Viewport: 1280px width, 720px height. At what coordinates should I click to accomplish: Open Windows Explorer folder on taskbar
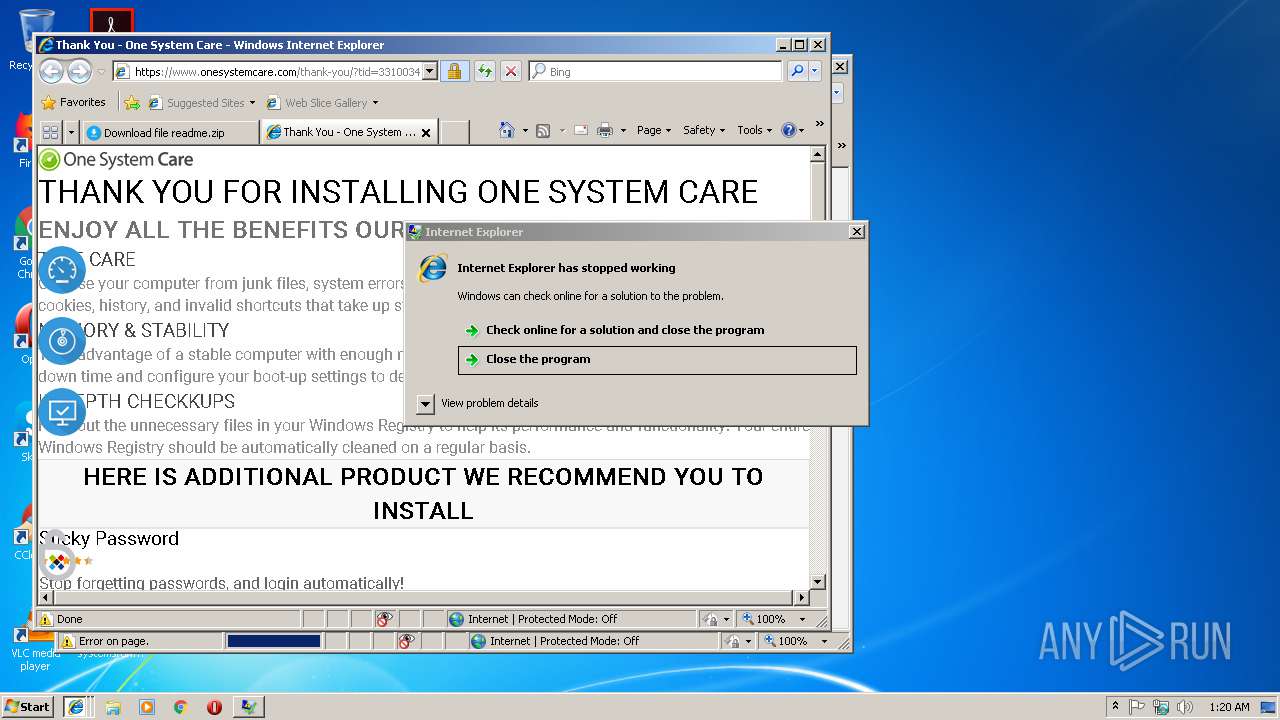[113, 706]
